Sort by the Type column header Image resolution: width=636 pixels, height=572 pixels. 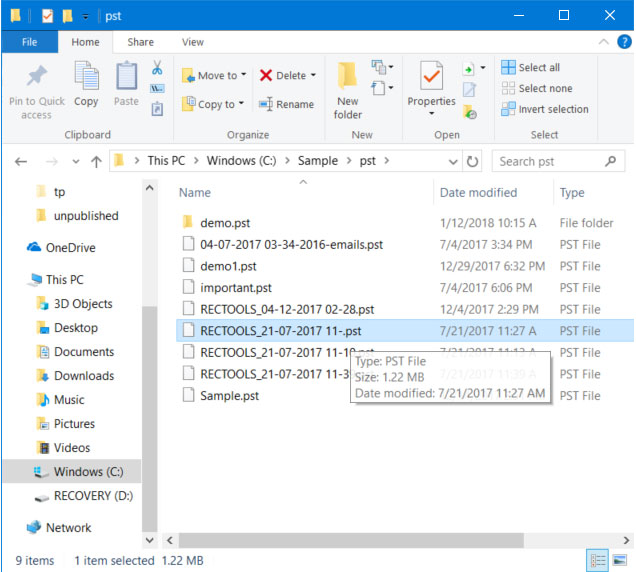click(x=572, y=193)
